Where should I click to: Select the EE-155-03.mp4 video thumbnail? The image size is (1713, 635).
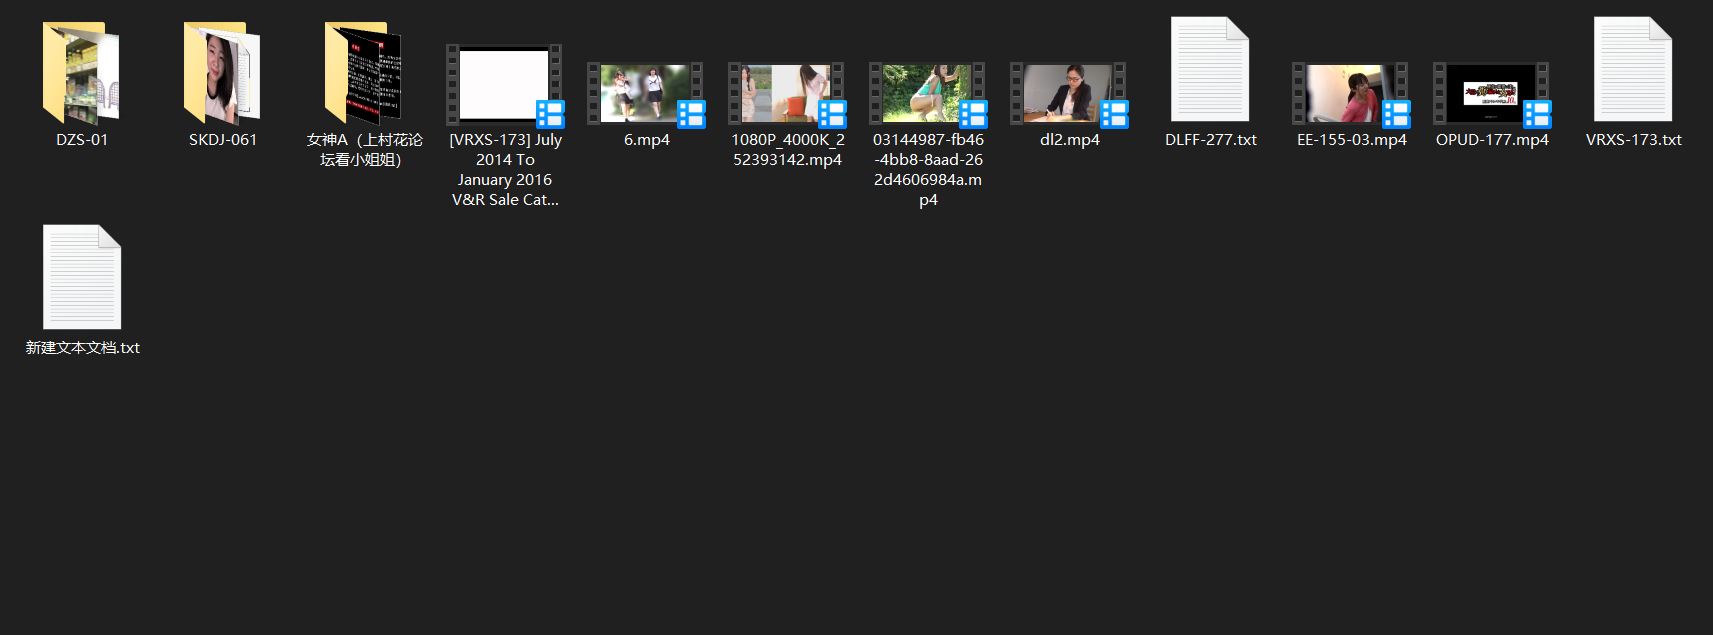pyautogui.click(x=1351, y=94)
